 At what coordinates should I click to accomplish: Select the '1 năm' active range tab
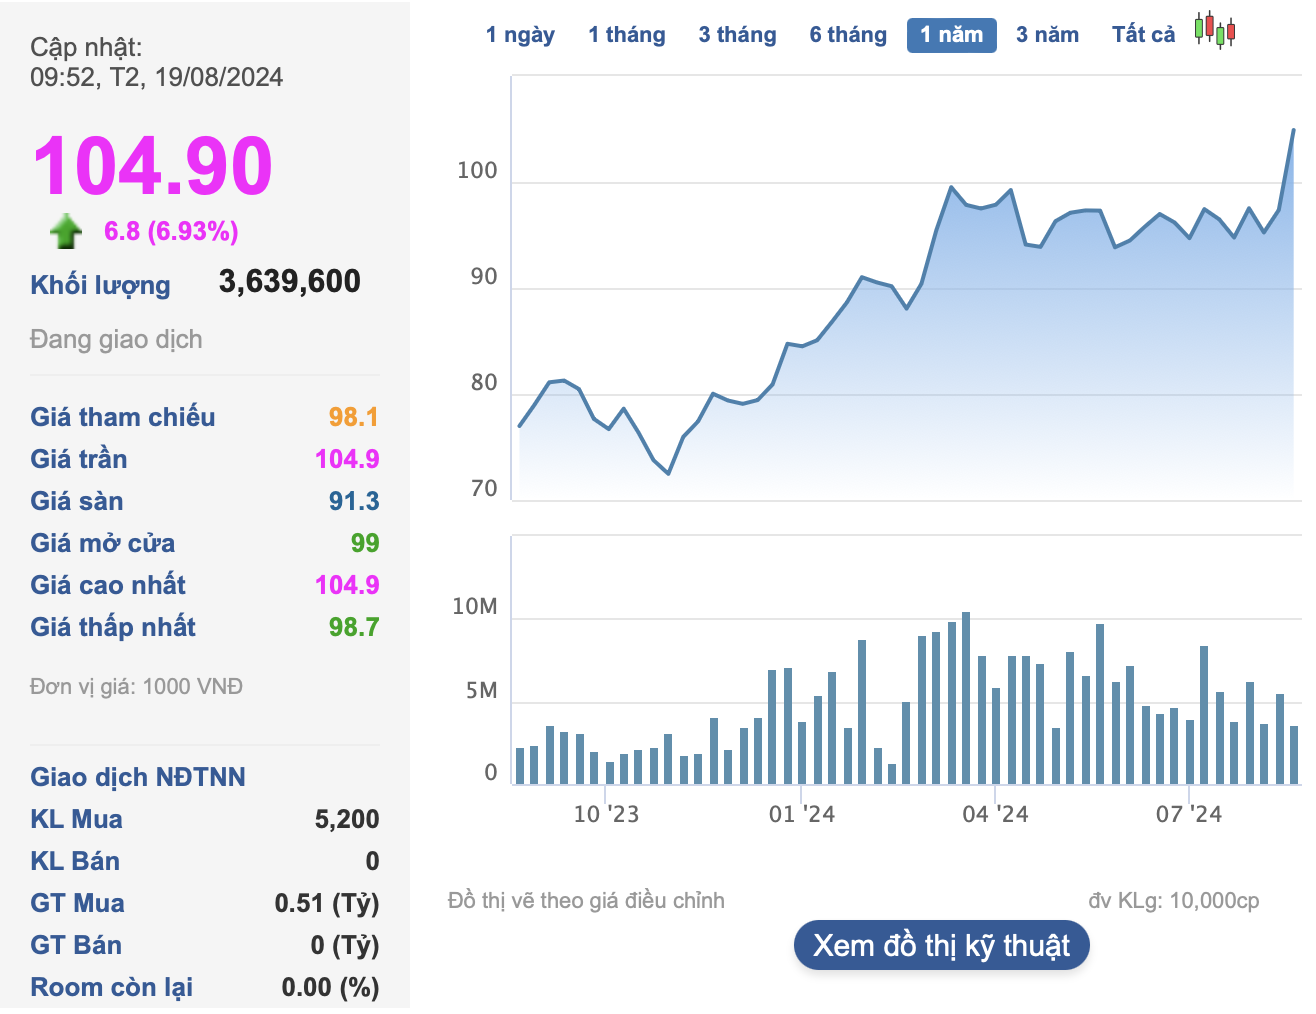(952, 35)
